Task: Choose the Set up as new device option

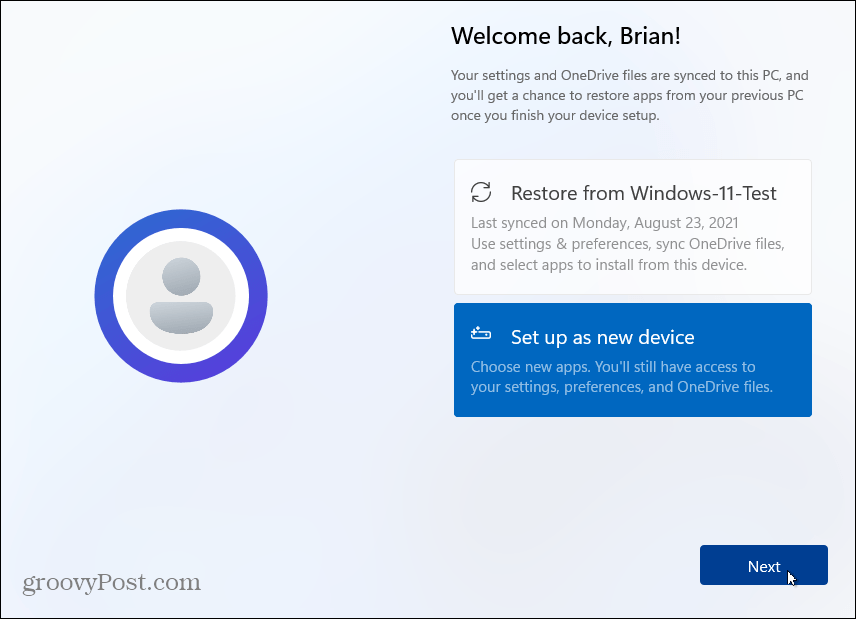Action: click(x=633, y=360)
